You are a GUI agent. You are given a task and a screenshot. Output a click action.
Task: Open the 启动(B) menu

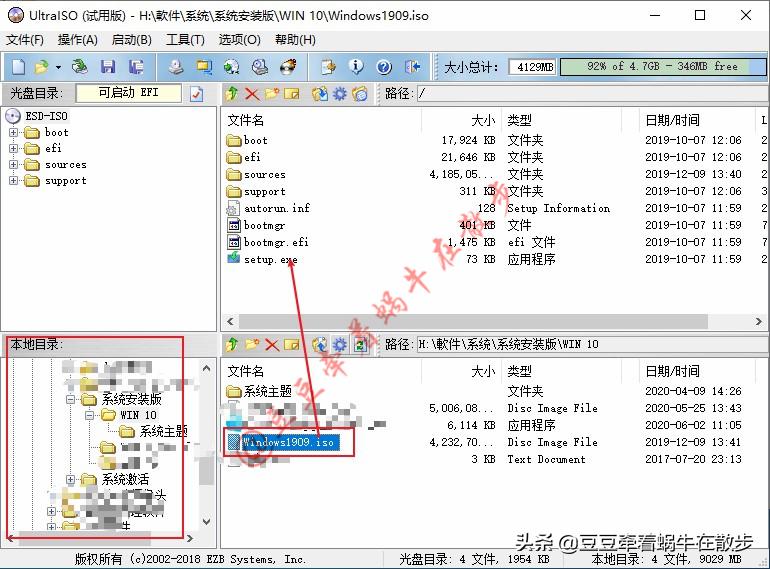pos(132,40)
